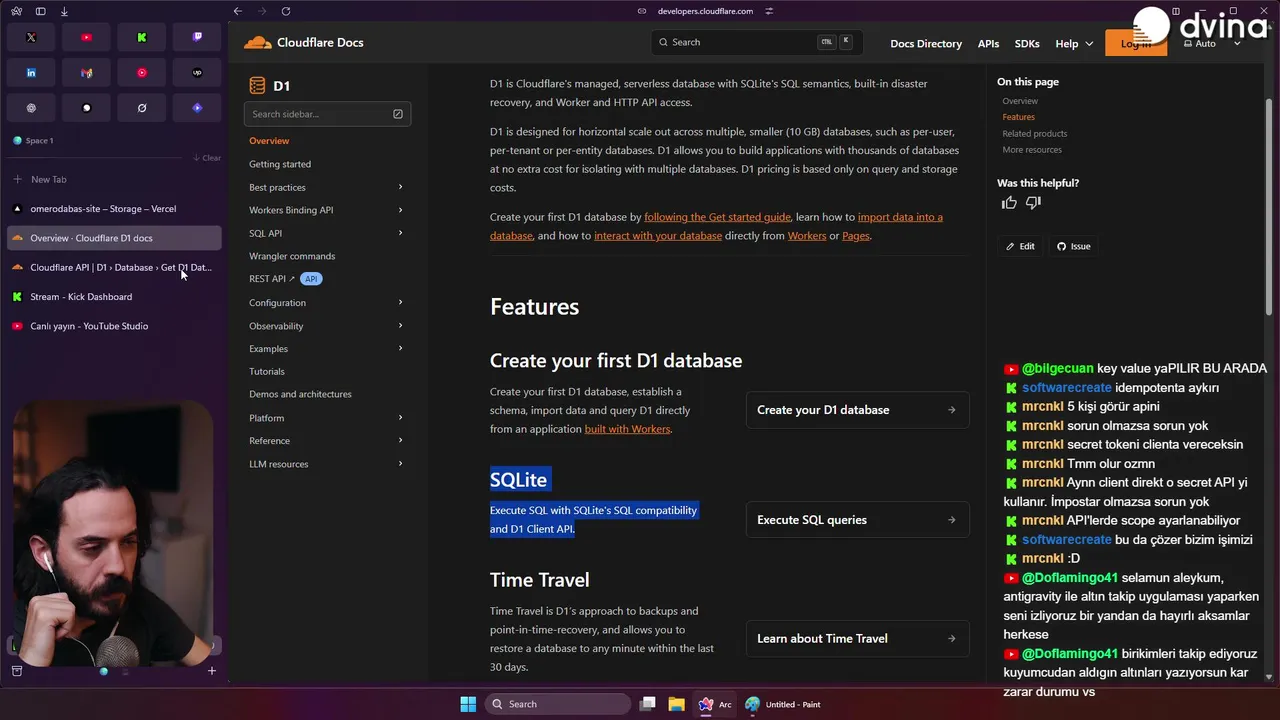The image size is (1280, 720).
Task: Expand Examples section
Action: 400,348
